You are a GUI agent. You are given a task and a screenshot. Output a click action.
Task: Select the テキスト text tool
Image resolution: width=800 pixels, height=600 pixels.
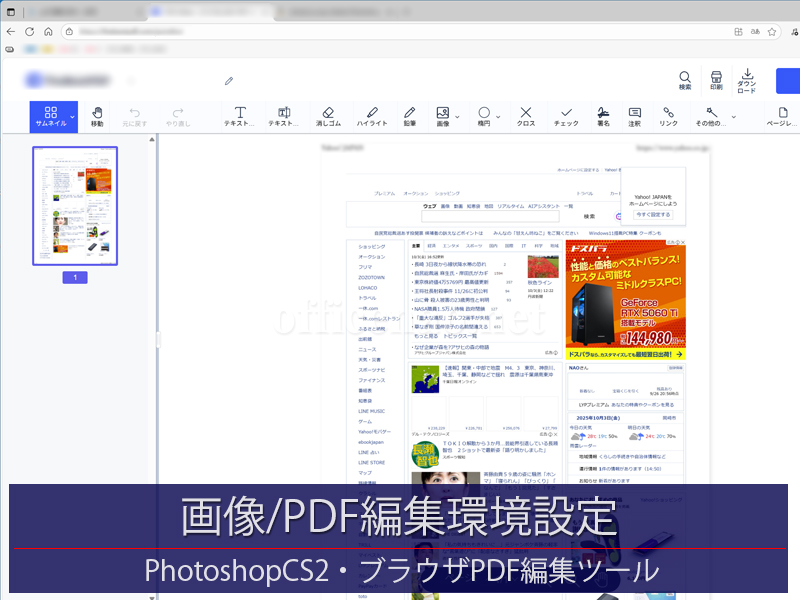point(240,116)
